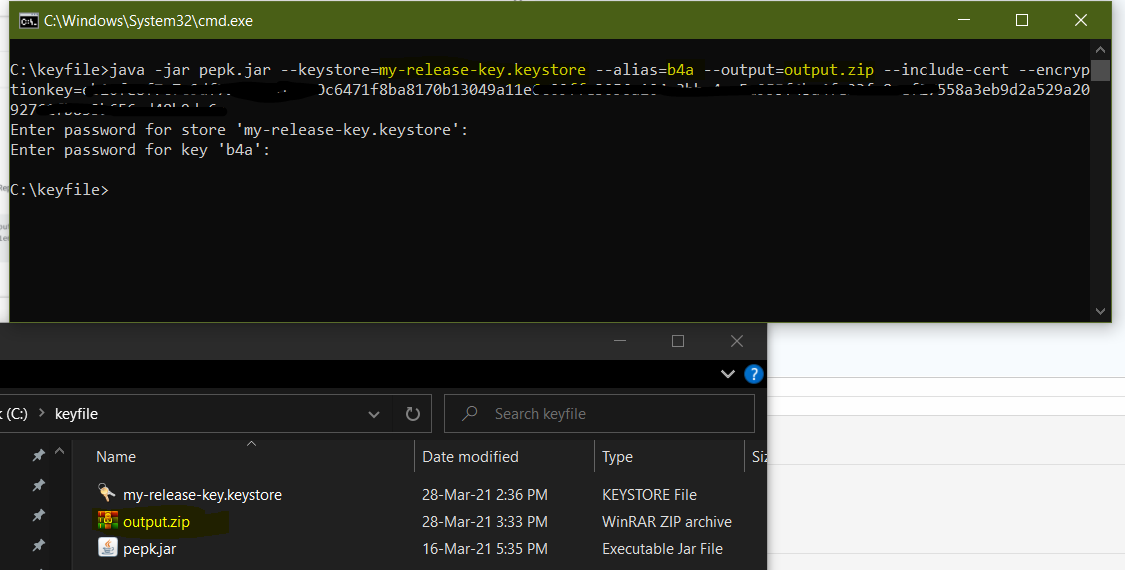Click the highlighted output.zip argument in cmd

[829, 70]
